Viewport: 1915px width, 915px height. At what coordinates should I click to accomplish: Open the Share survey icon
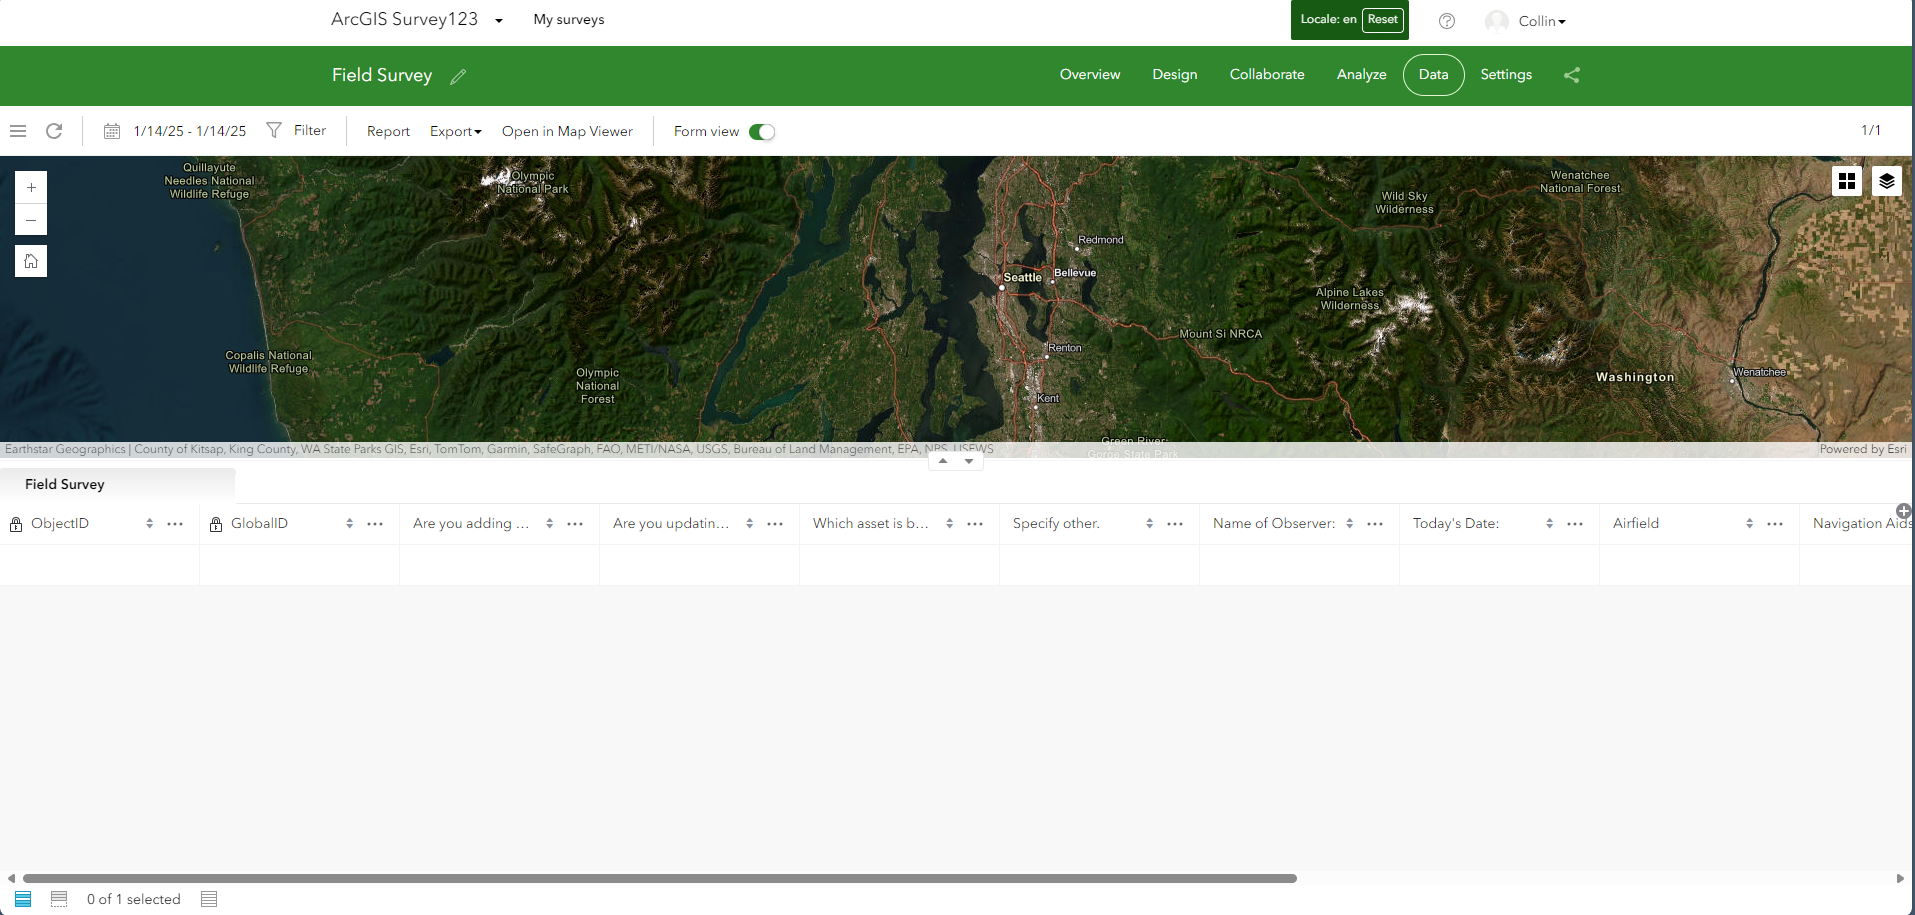pyautogui.click(x=1571, y=75)
